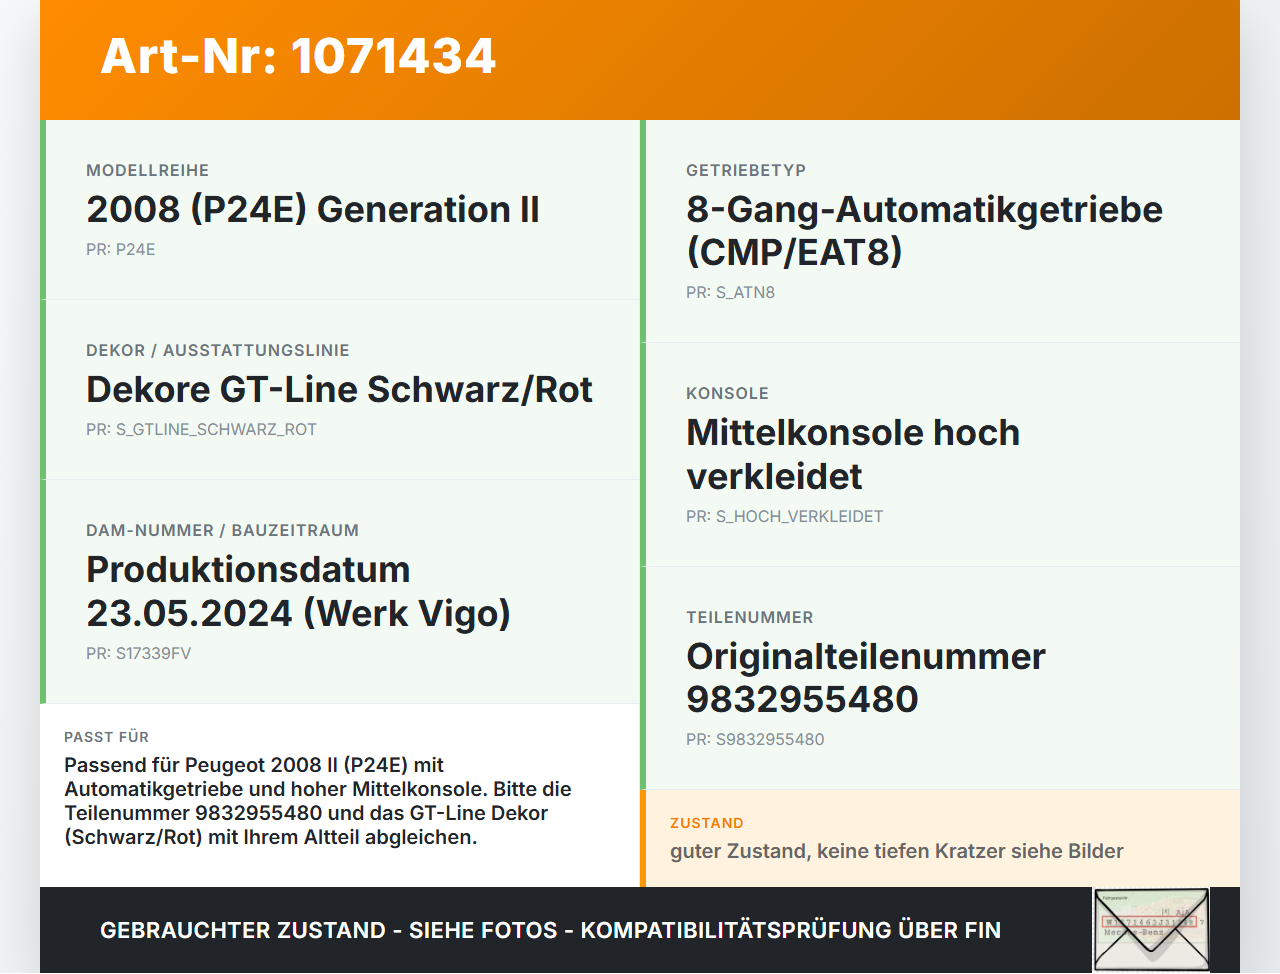Click the DAM-NUMMER / BAUZEITRAUM label
The width and height of the screenshot is (1280, 974).
[222, 530]
